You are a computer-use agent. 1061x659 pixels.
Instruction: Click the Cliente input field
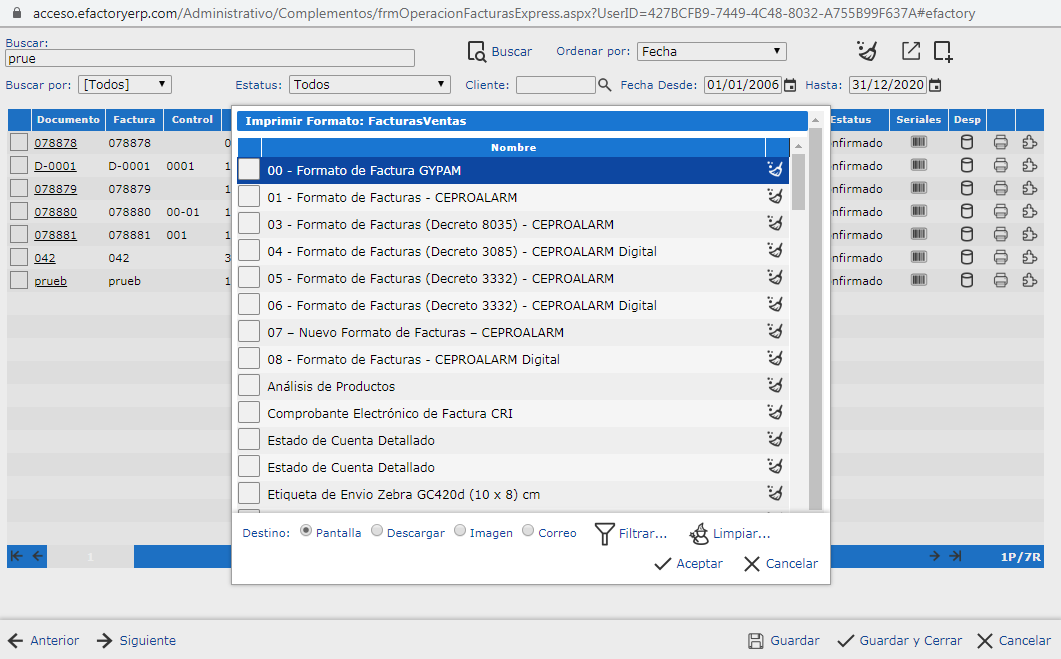(556, 85)
